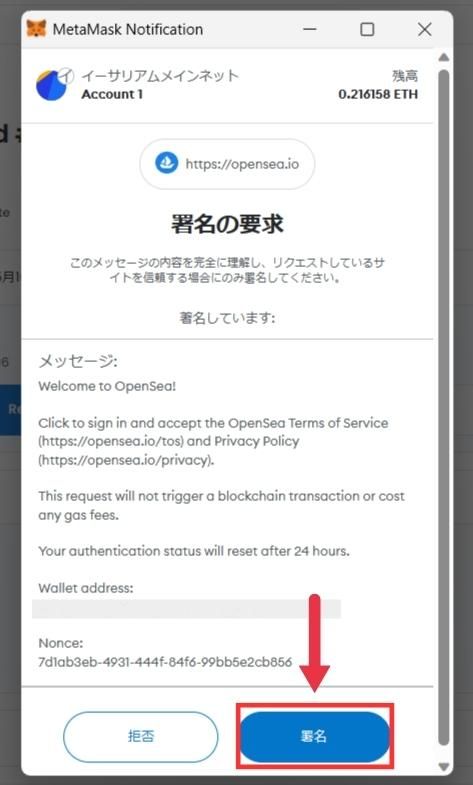This screenshot has width=473, height=785.
Task: Click the vertical scrollbar thumb
Action: (x=443, y=408)
